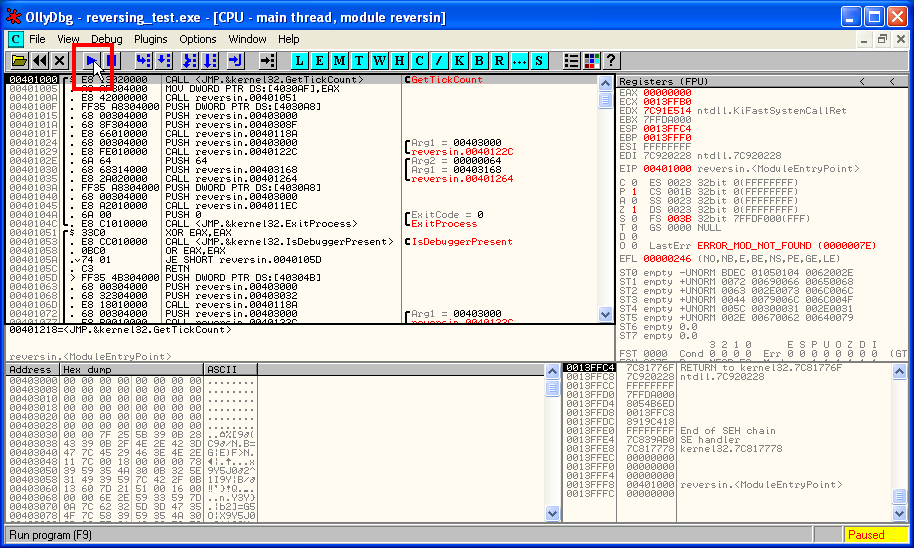The height and width of the screenshot is (548, 914).
Task: Open the appearance color grid icon
Action: [591, 61]
